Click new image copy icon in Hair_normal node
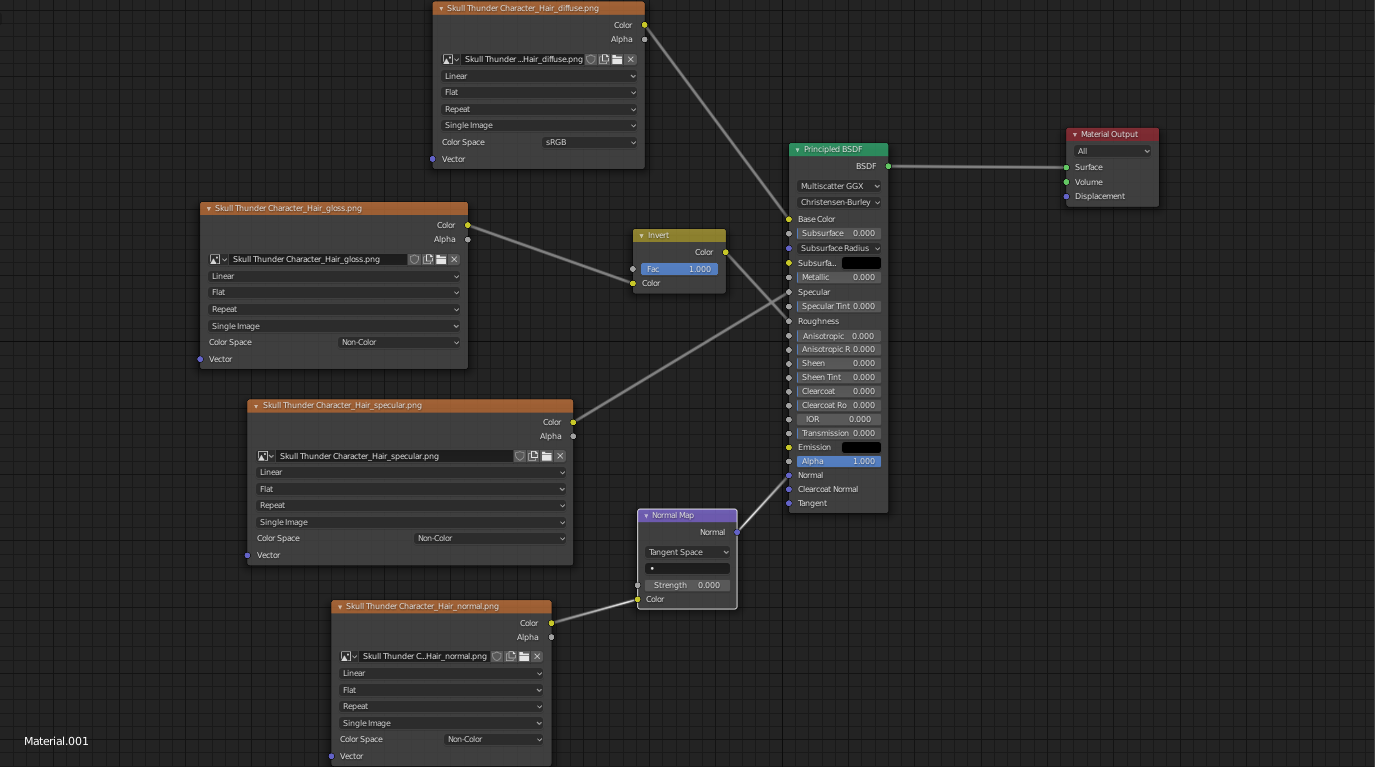 coord(510,656)
